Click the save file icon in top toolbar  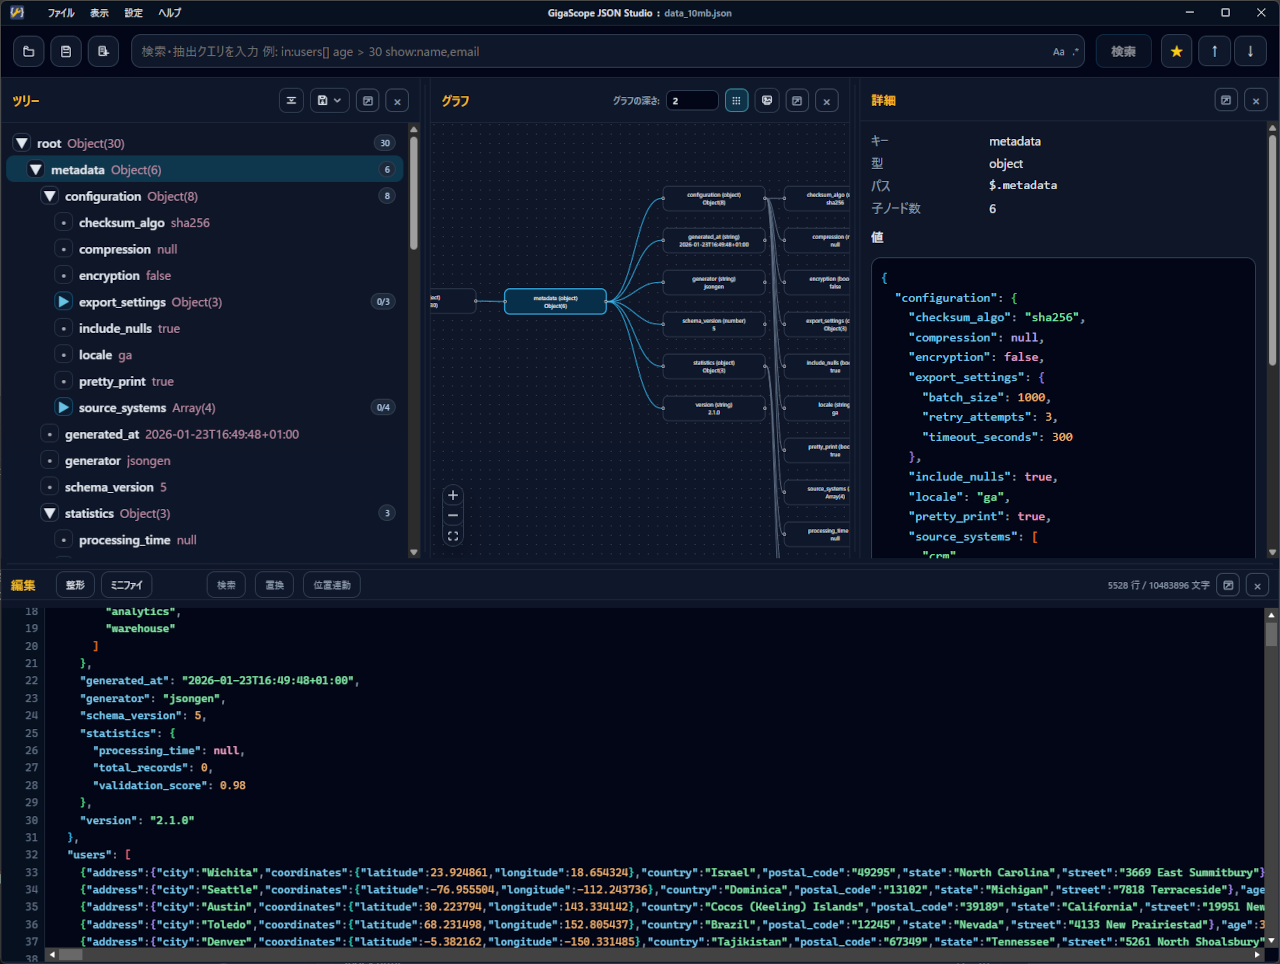(x=66, y=51)
